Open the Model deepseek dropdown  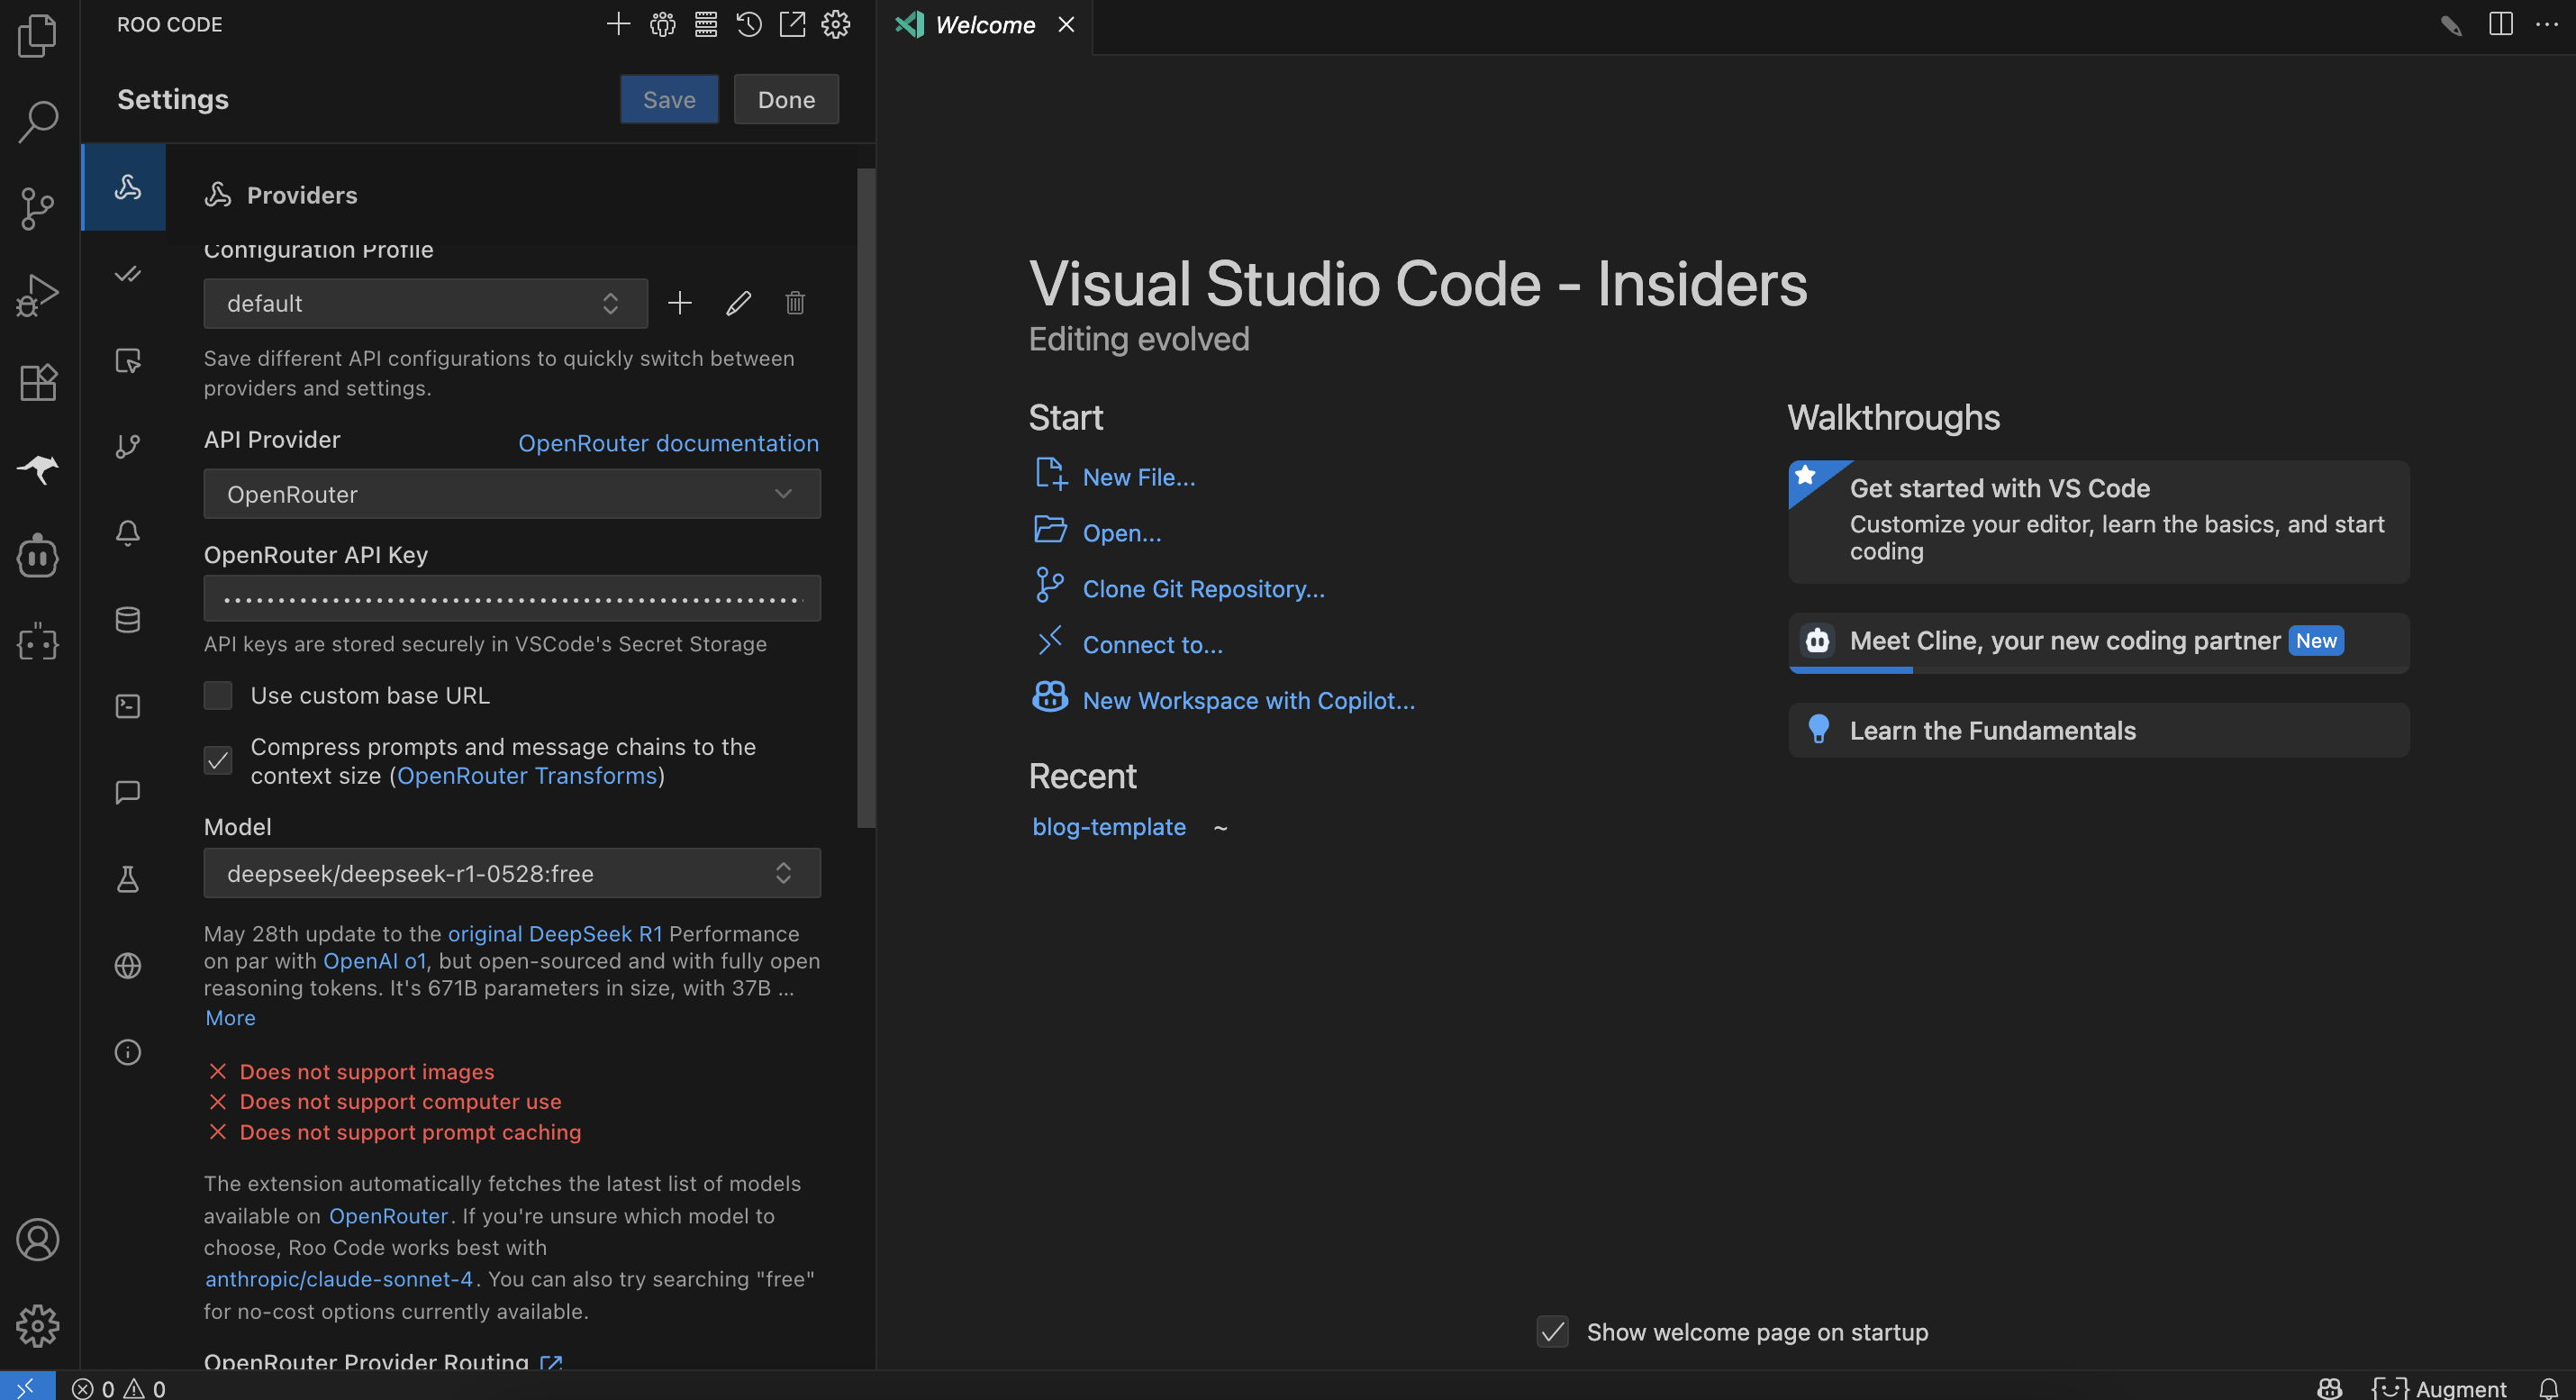point(512,873)
